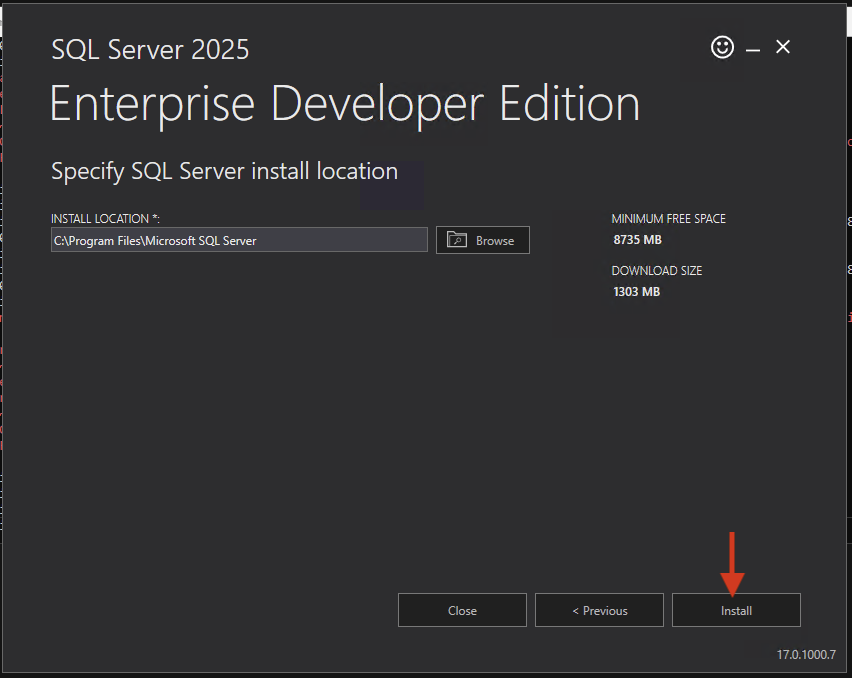Click the 1303 MB download size value
This screenshot has height=678, width=852.
636,292
